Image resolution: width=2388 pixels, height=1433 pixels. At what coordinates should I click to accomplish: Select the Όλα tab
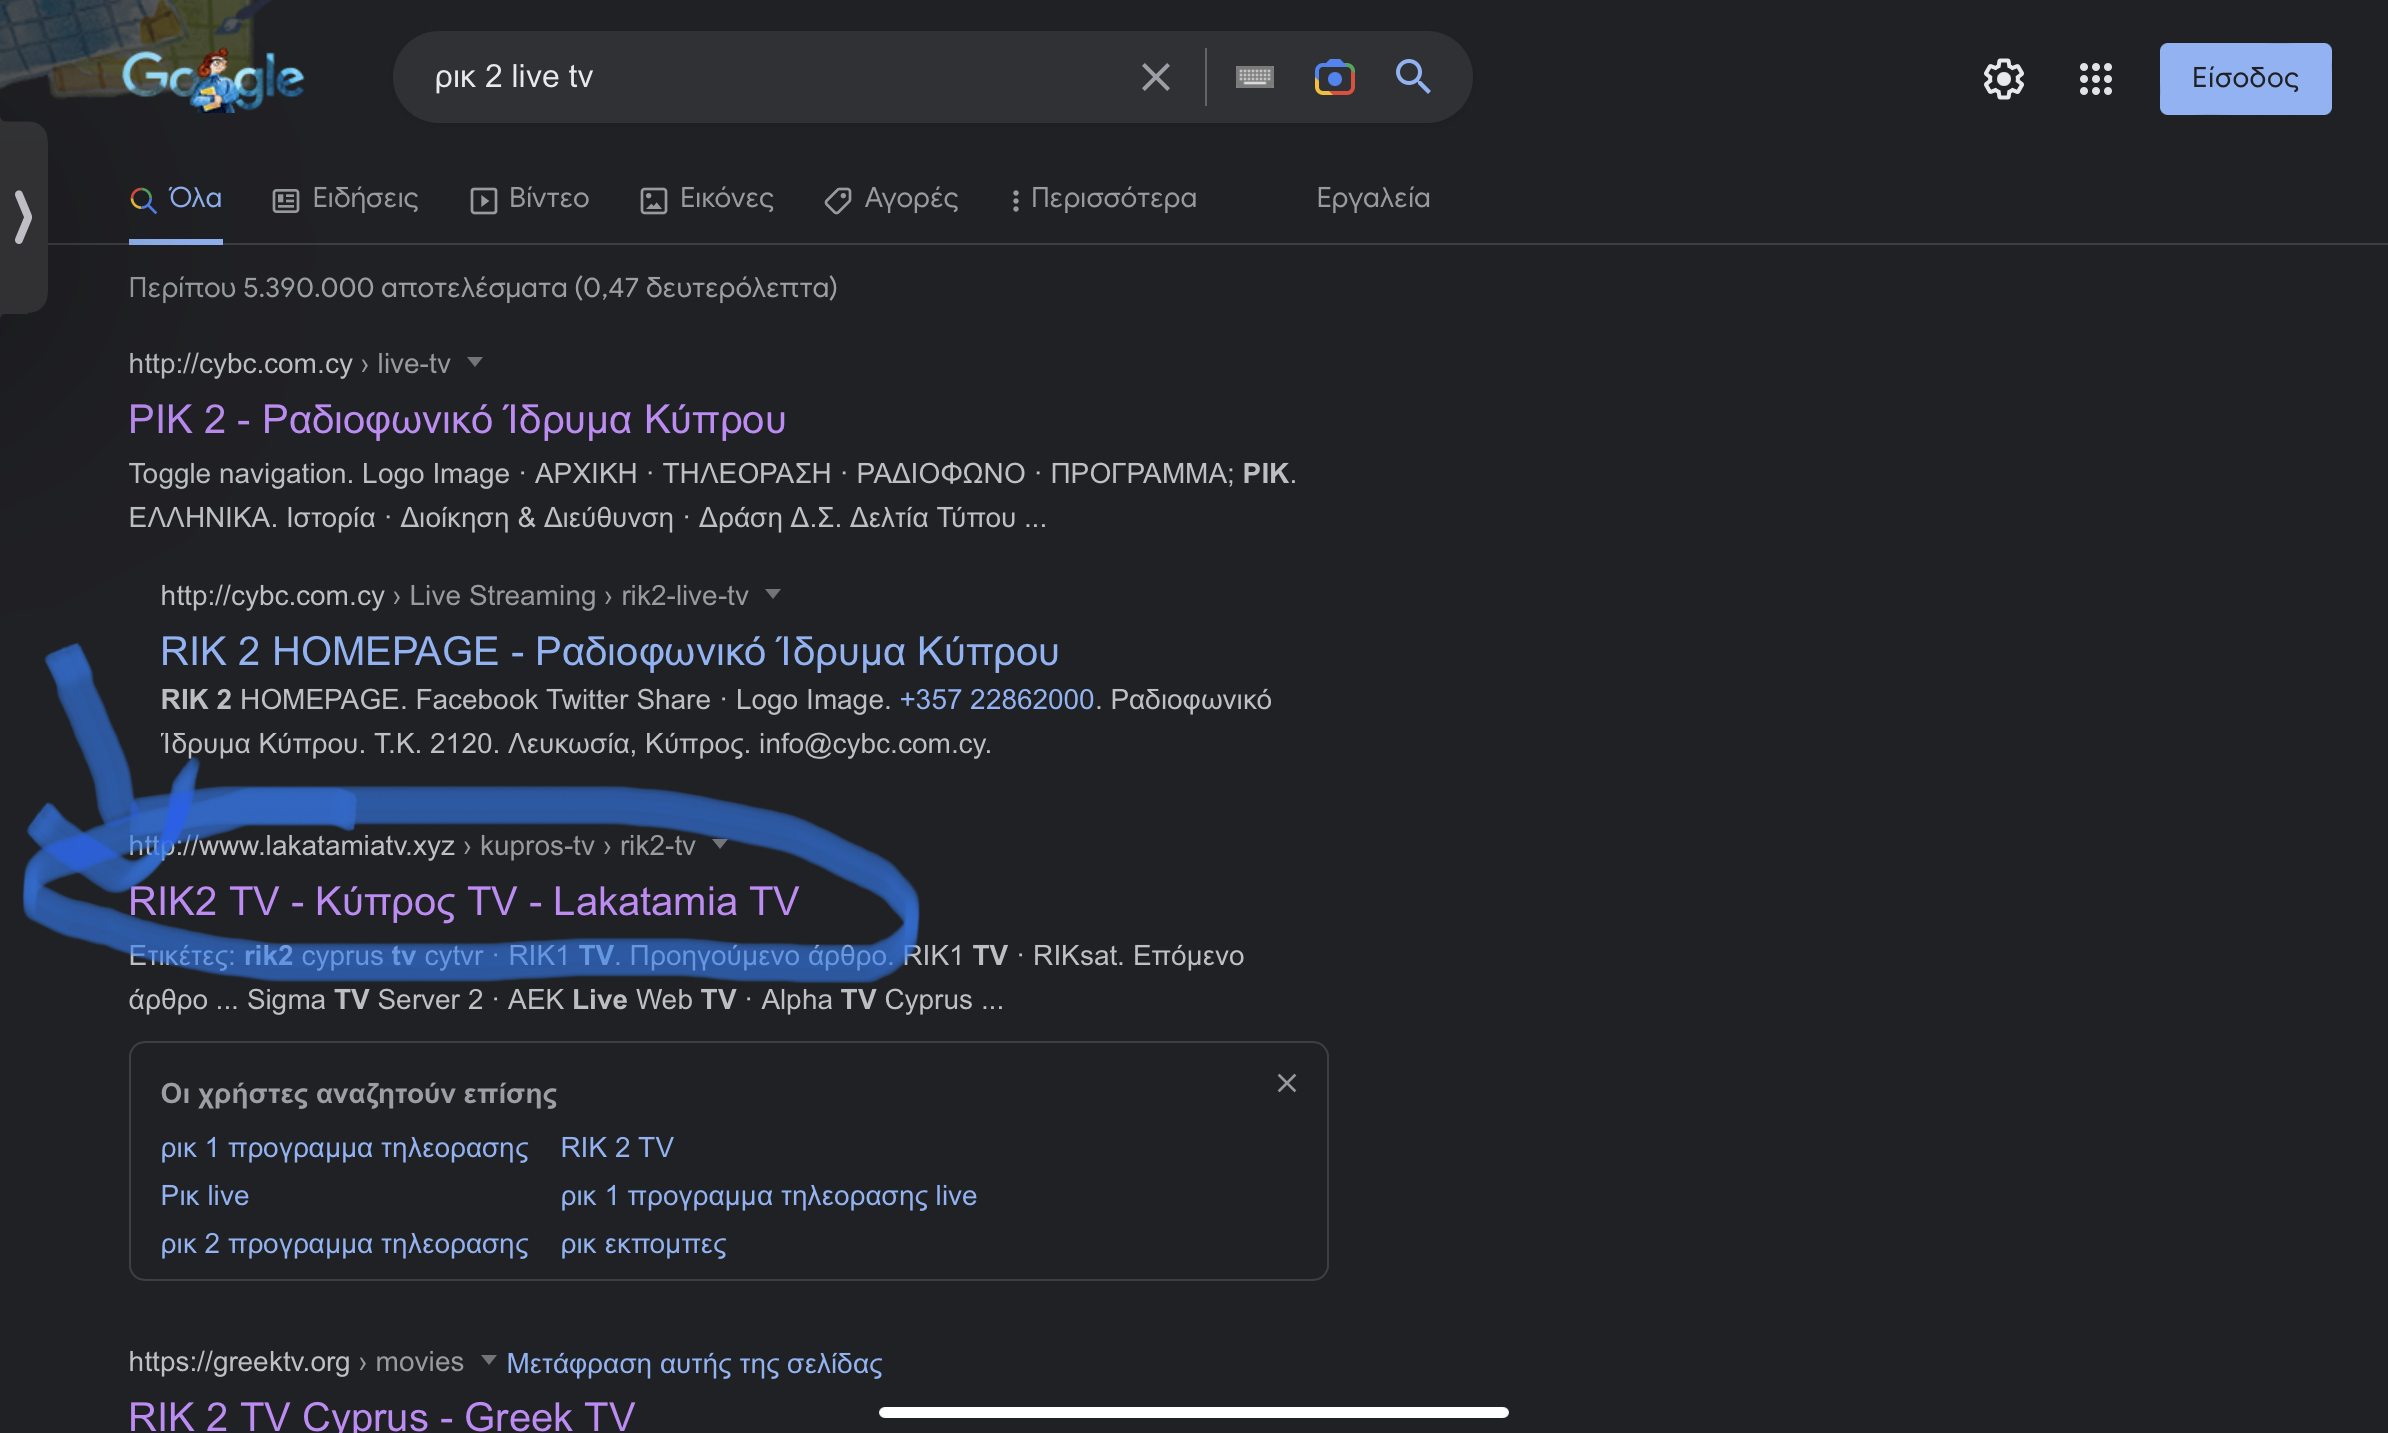(176, 198)
